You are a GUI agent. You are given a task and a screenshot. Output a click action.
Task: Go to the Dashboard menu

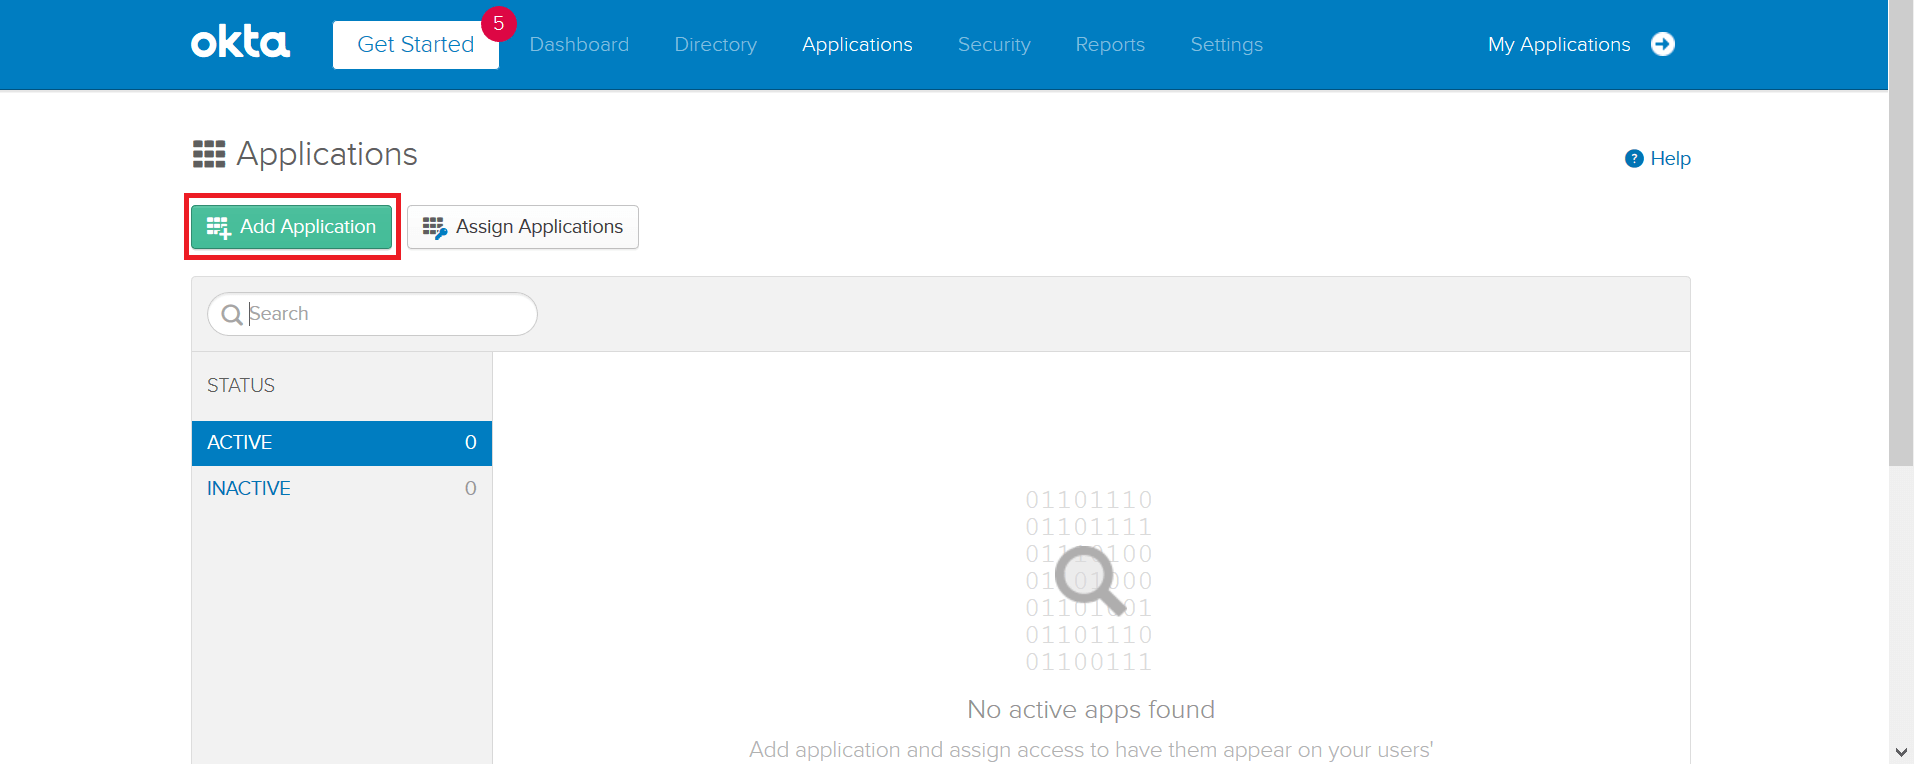point(579,45)
